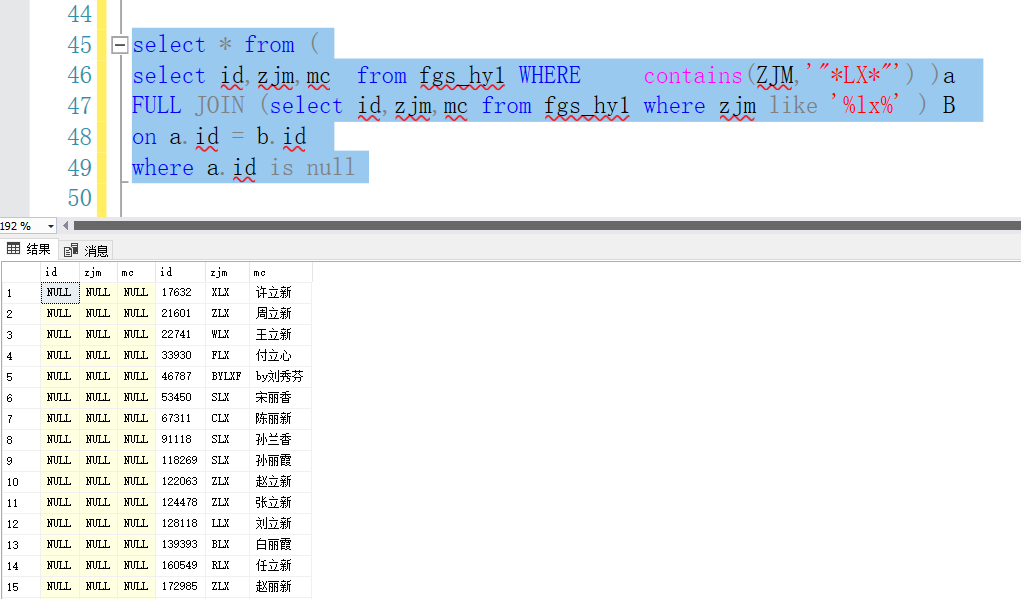Click the first zjm column header
Image resolution: width=1021 pixels, height=599 pixels.
tap(98, 272)
